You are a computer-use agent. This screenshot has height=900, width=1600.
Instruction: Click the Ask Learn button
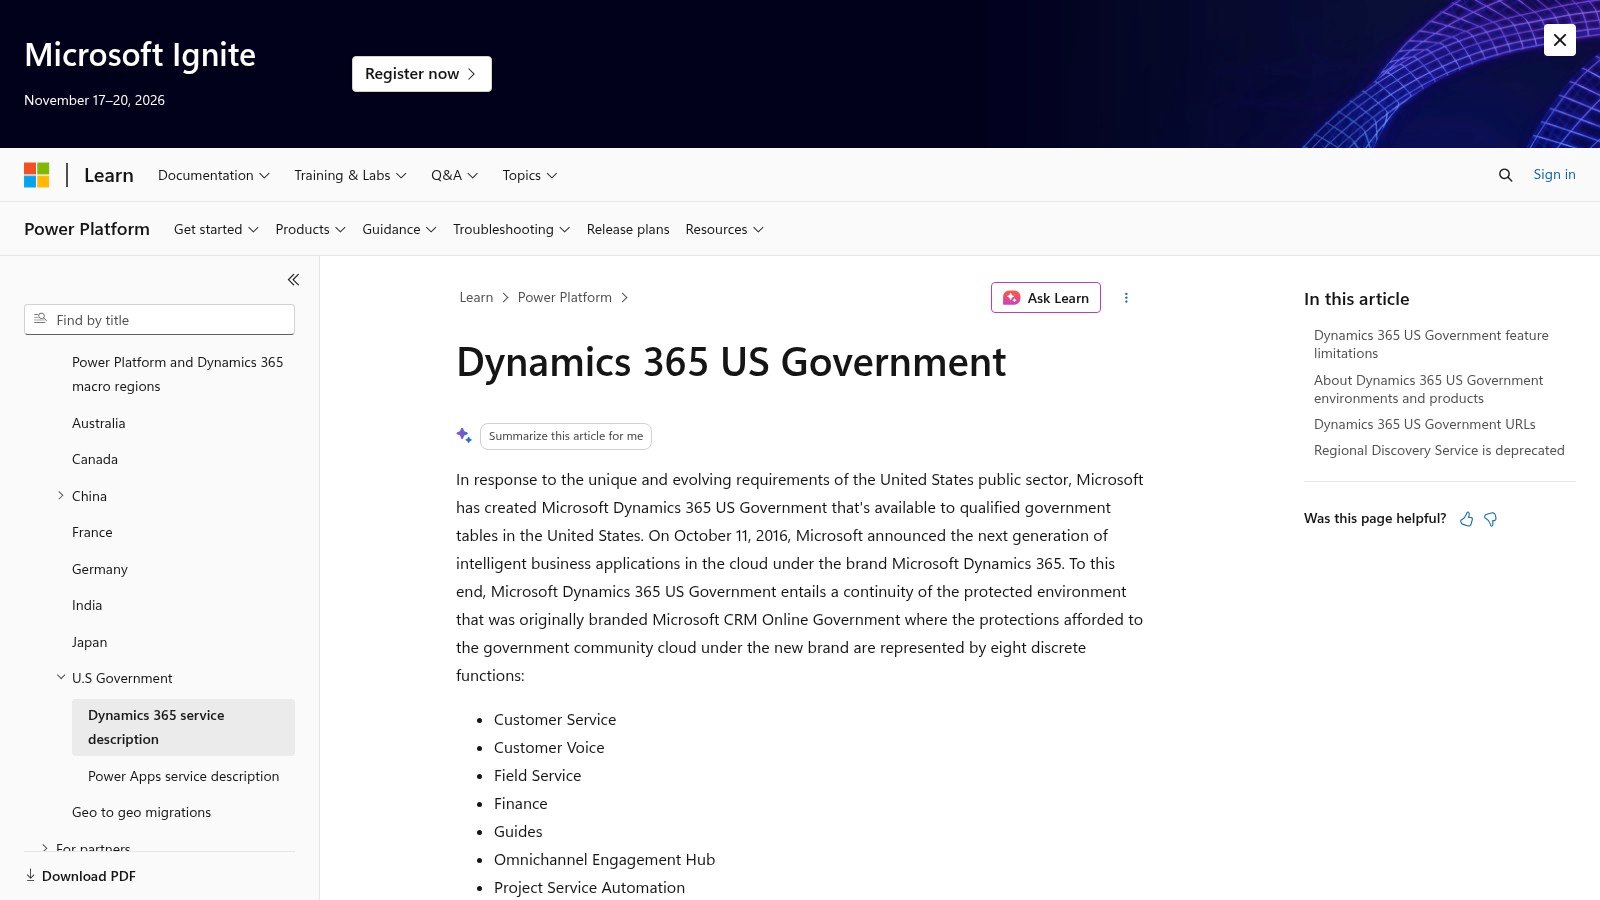click(x=1046, y=298)
